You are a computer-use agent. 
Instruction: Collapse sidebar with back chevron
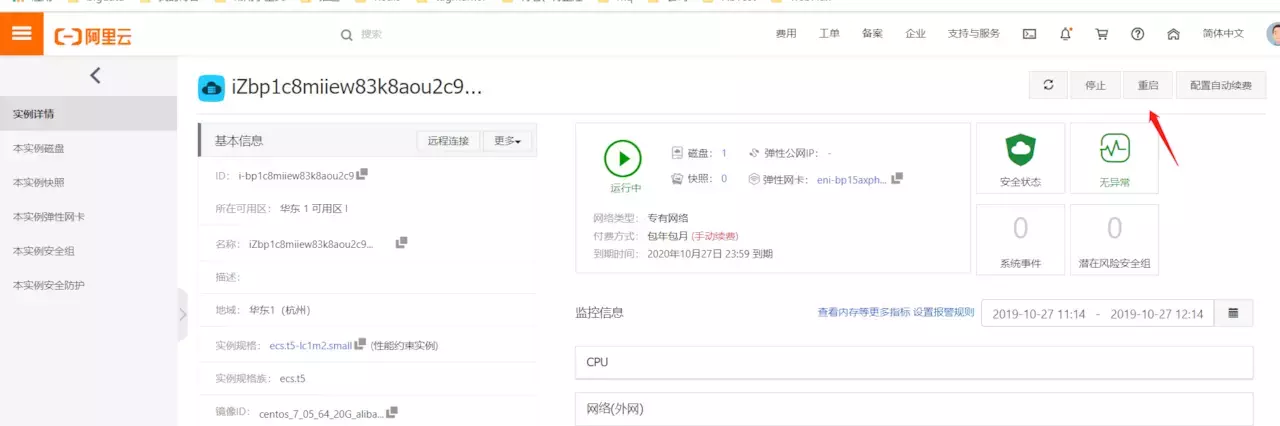point(95,75)
